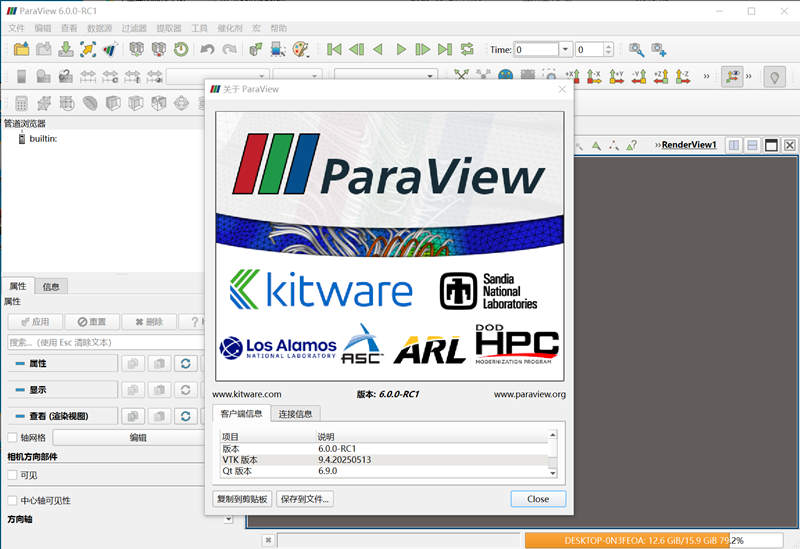The height and width of the screenshot is (549, 800).
Task: Jump to Last Frame
Action: tap(445, 49)
